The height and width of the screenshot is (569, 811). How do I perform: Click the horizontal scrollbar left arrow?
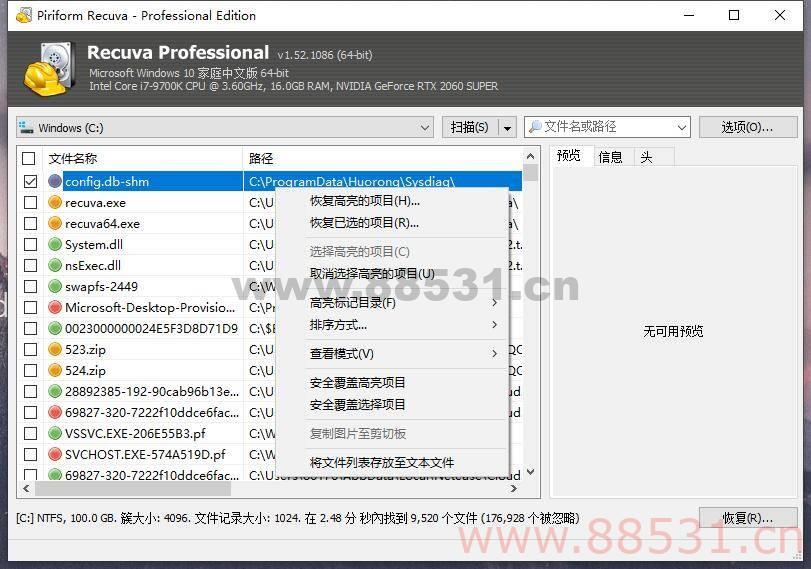coord(26,488)
